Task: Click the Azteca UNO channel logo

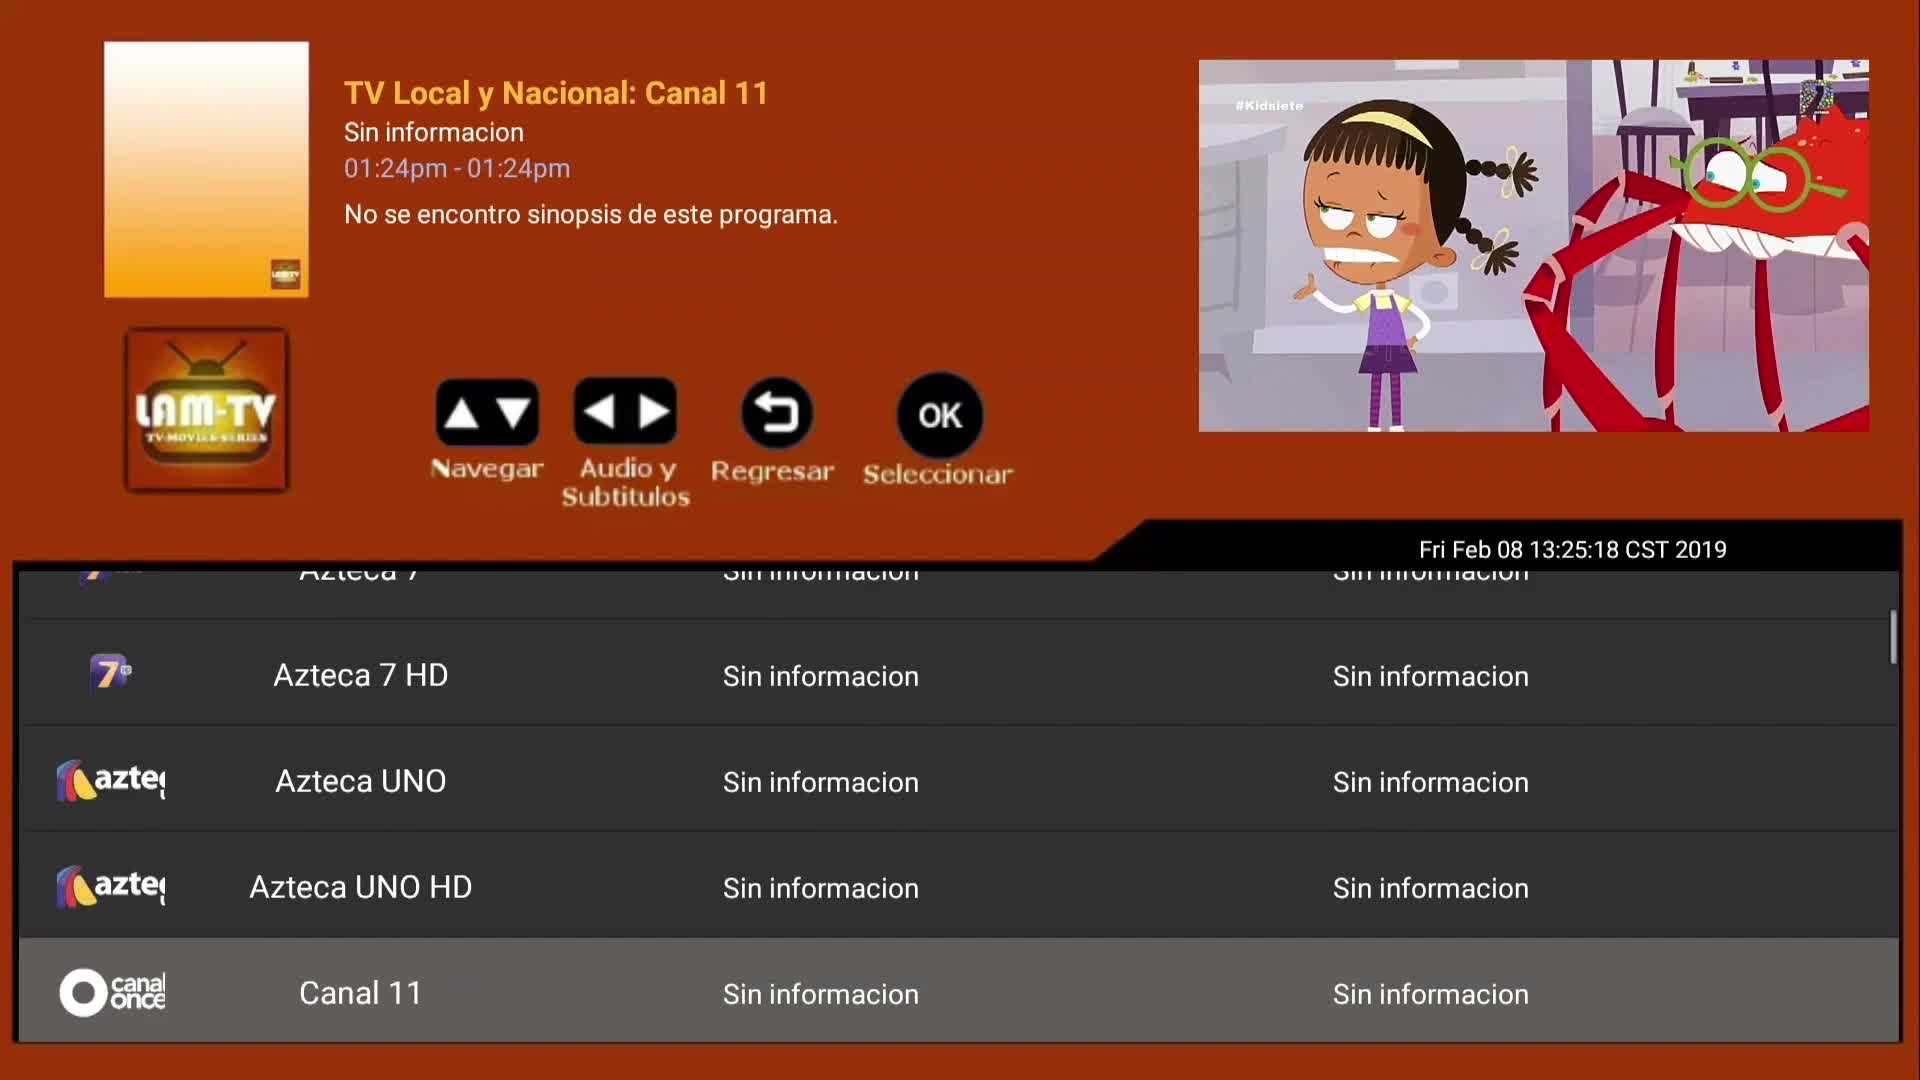Action: 111,780
